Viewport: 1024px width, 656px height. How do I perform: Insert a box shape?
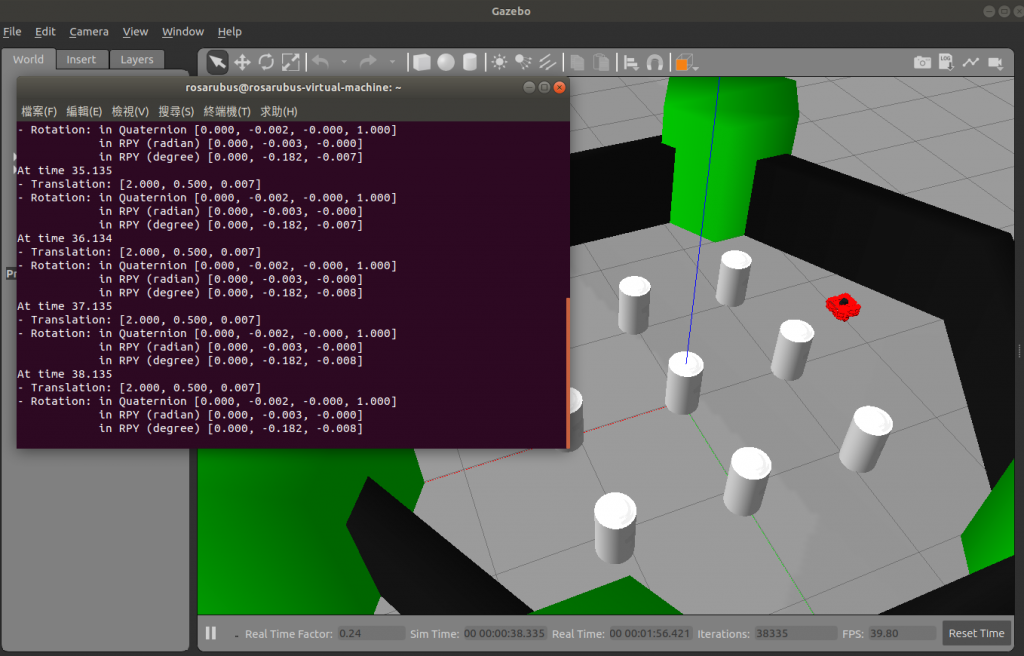pyautogui.click(x=422, y=63)
